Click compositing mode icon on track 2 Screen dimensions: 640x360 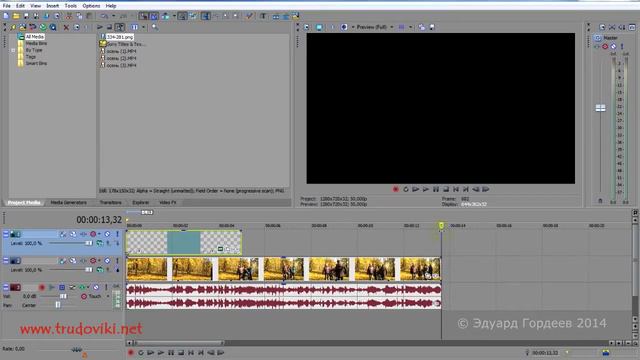[x=100, y=270]
